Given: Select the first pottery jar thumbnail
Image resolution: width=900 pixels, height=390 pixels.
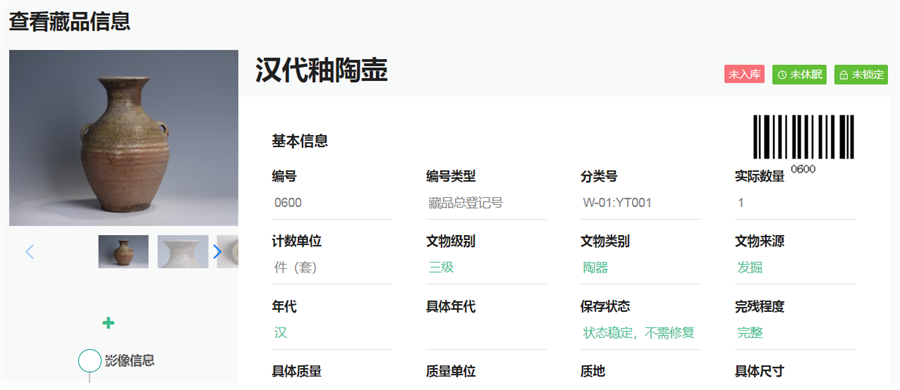Looking at the screenshot, I should pyautogui.click(x=123, y=252).
